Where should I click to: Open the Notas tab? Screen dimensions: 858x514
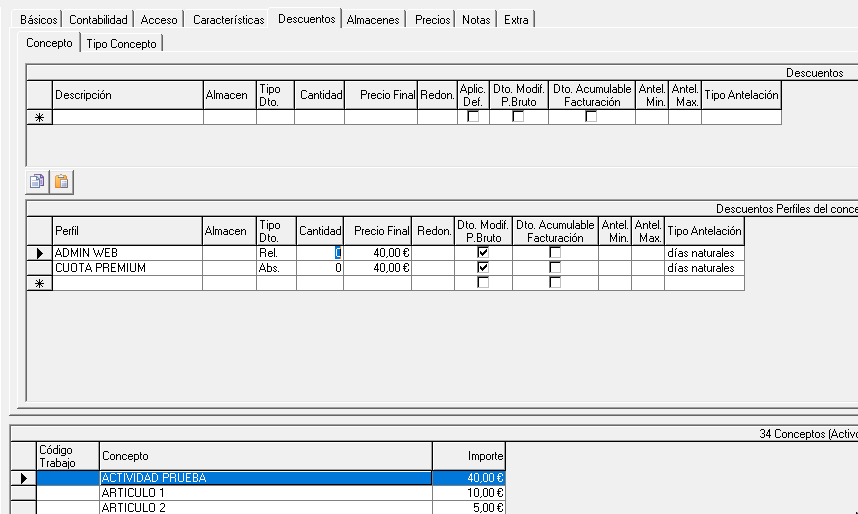[476, 20]
